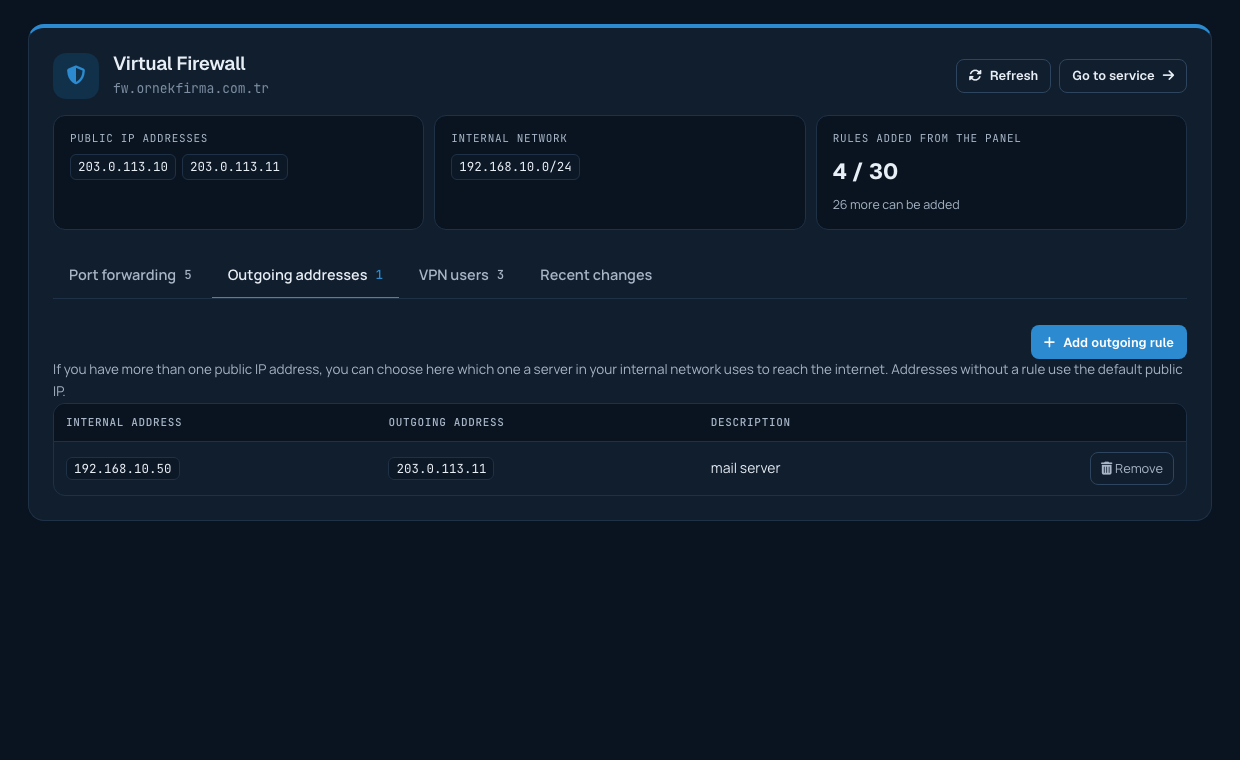The width and height of the screenshot is (1240, 760).
Task: Click internal network 192.168.10.0/24 chip
Action: click(515, 167)
